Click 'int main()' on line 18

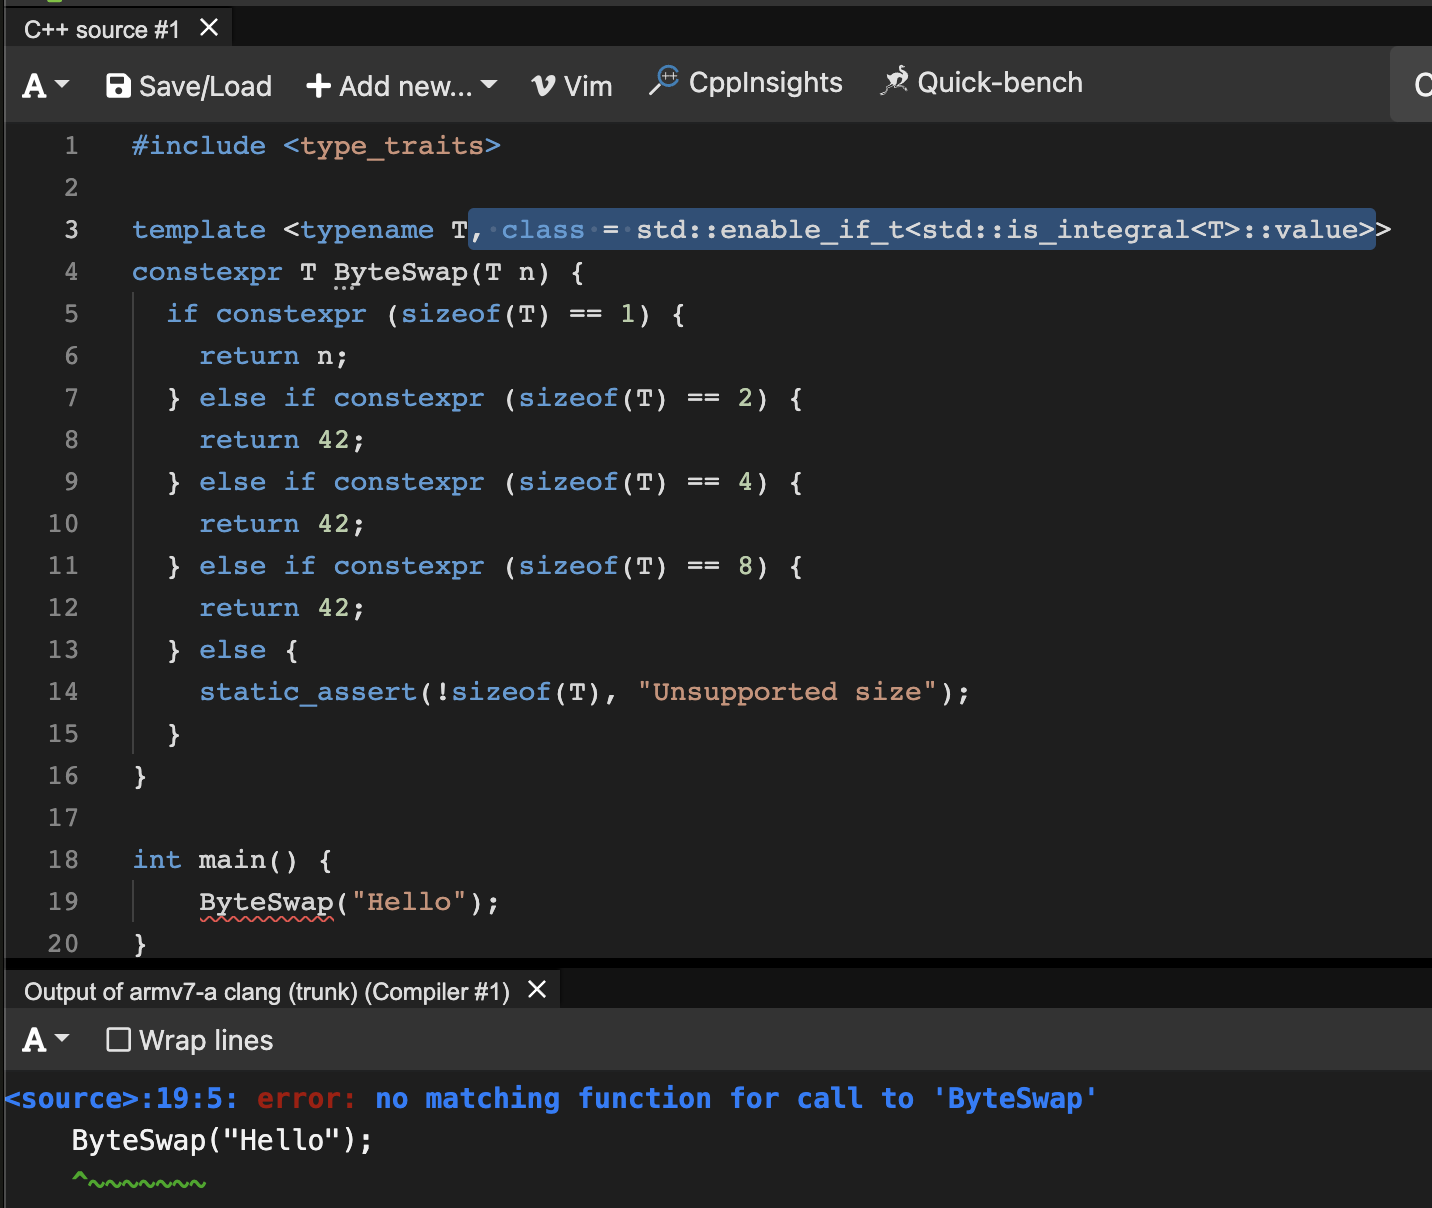[215, 860]
